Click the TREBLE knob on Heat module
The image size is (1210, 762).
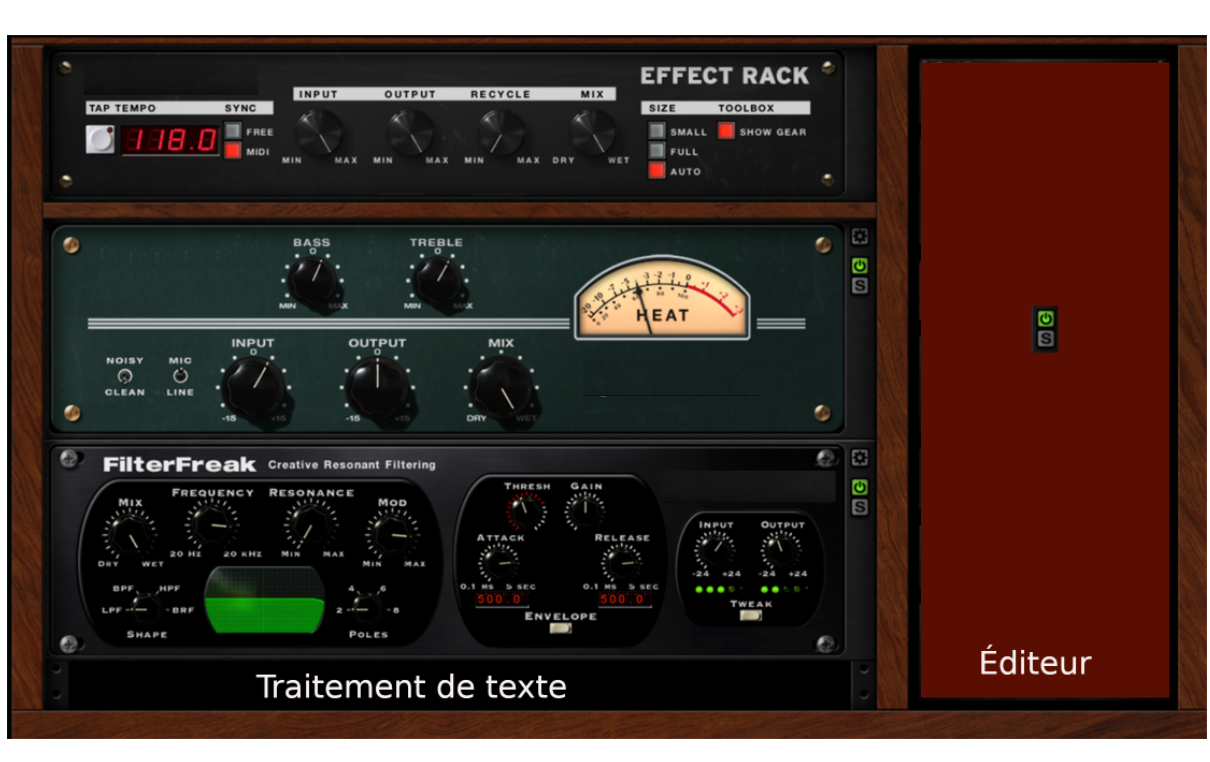coord(437,282)
